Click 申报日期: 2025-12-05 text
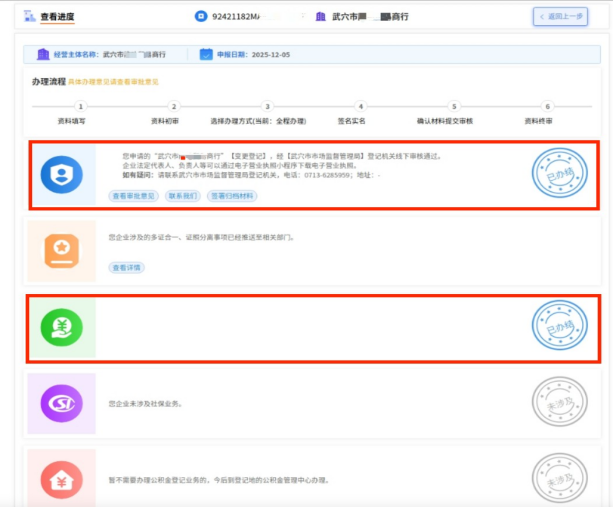Image resolution: width=613 pixels, height=508 pixels. point(254,55)
